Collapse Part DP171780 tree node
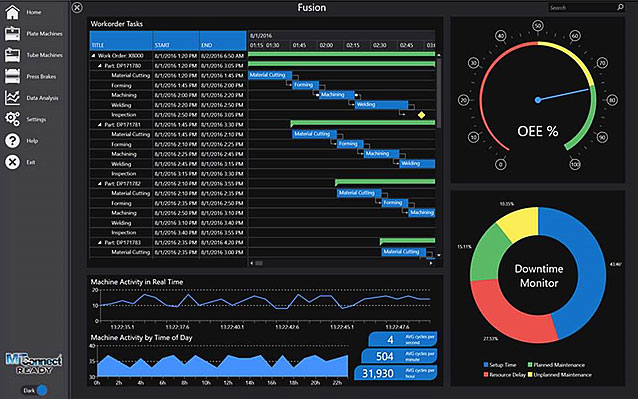The image size is (638, 399). click(x=100, y=65)
